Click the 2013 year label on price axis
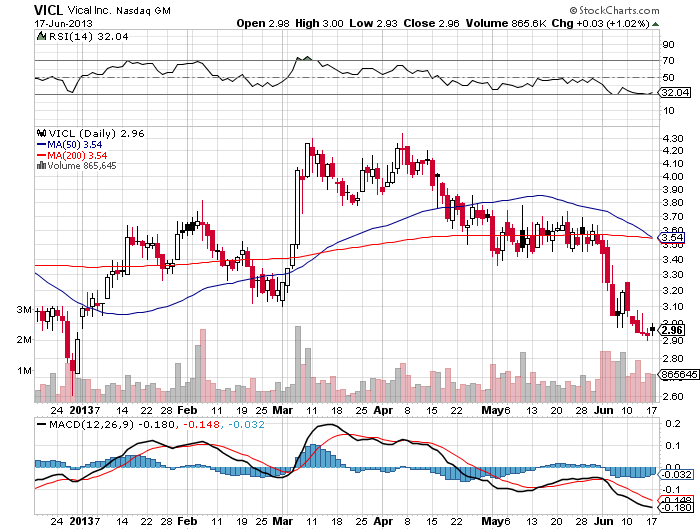Viewport: 700px width, 530px height. pos(82,410)
